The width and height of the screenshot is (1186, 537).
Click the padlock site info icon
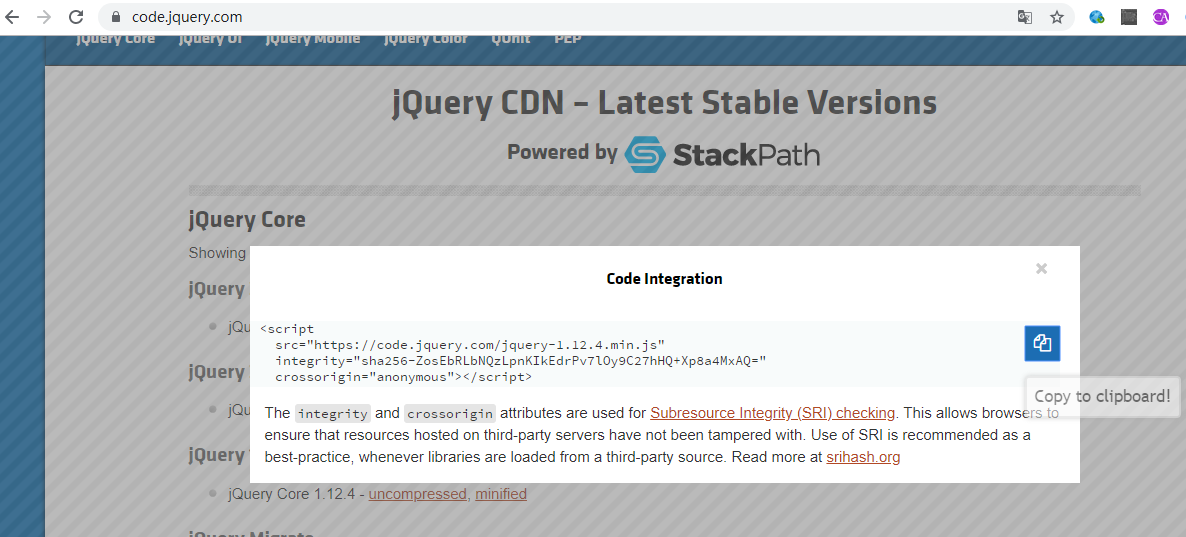pyautogui.click(x=116, y=17)
